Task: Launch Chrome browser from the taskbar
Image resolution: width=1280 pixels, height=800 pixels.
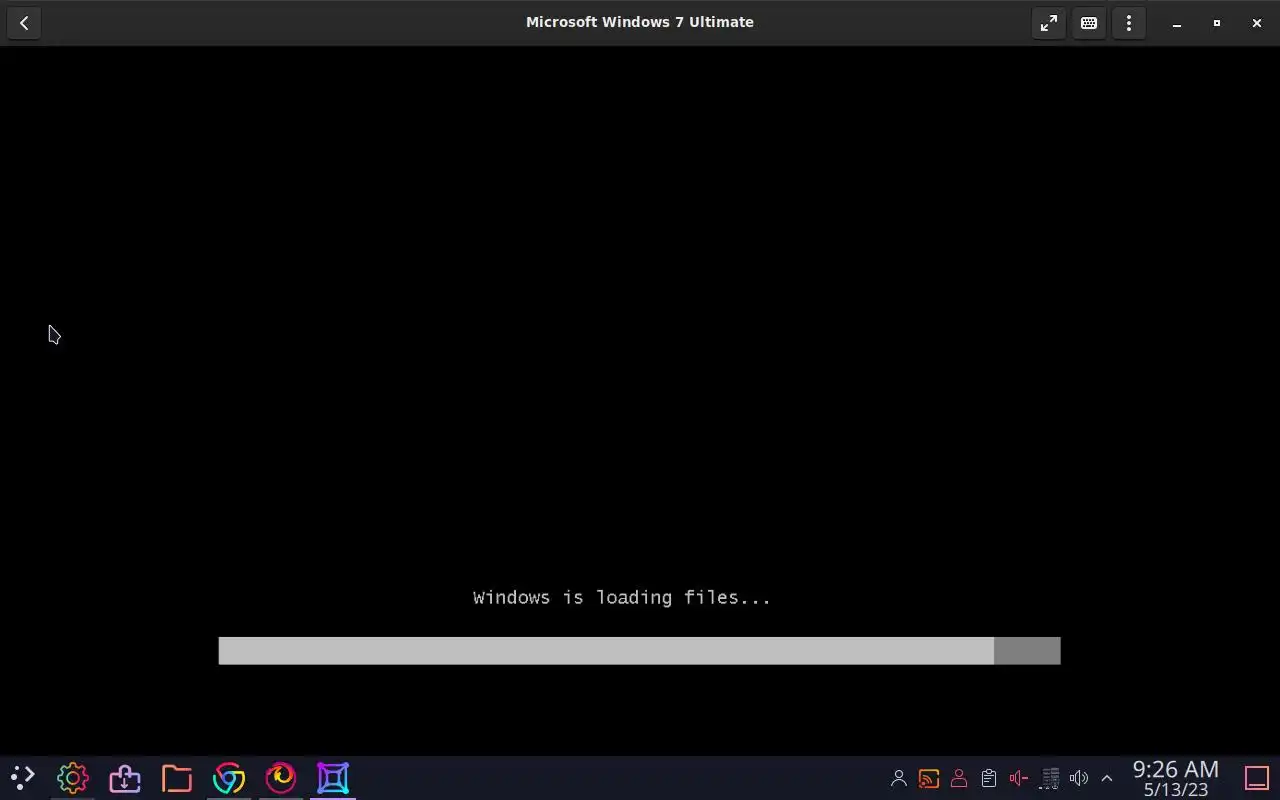Action: click(x=229, y=778)
